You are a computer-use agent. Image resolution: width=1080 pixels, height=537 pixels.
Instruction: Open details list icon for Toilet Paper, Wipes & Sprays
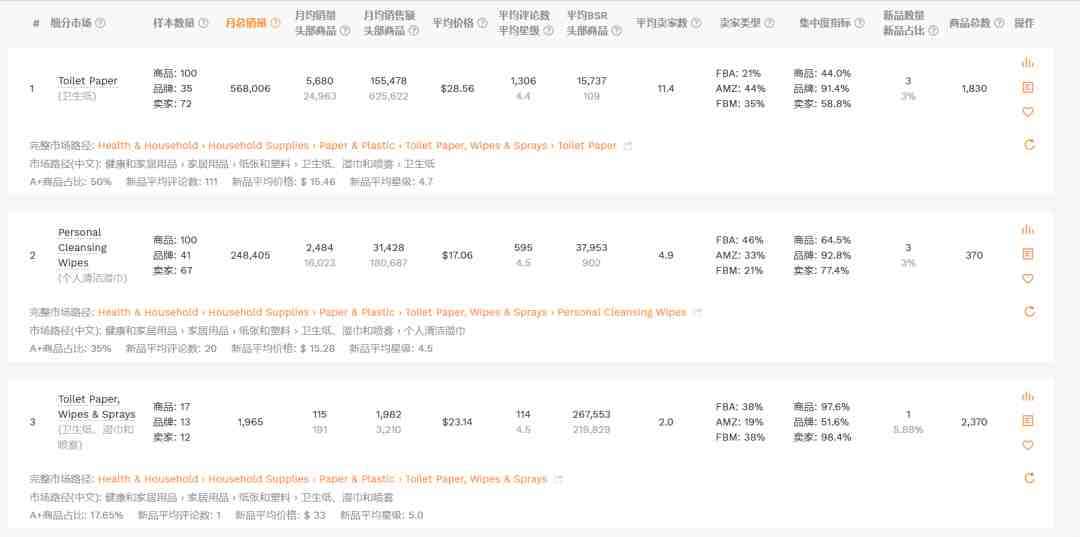1028,421
